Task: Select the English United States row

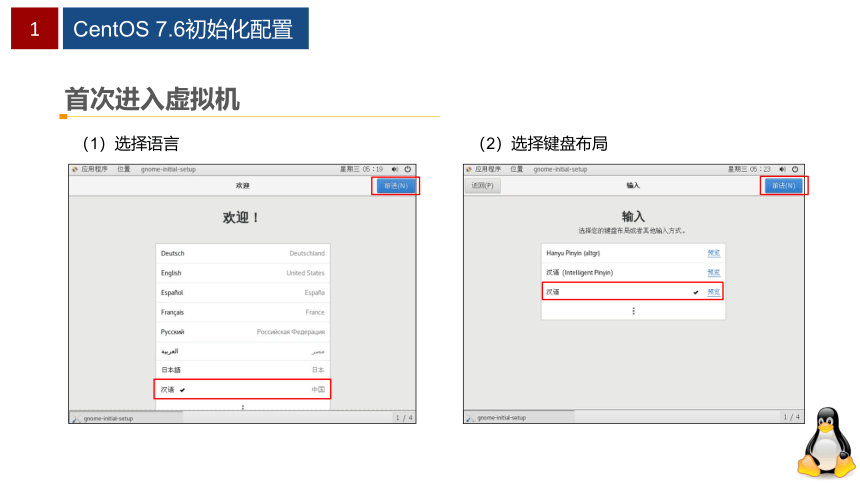Action: point(243,273)
